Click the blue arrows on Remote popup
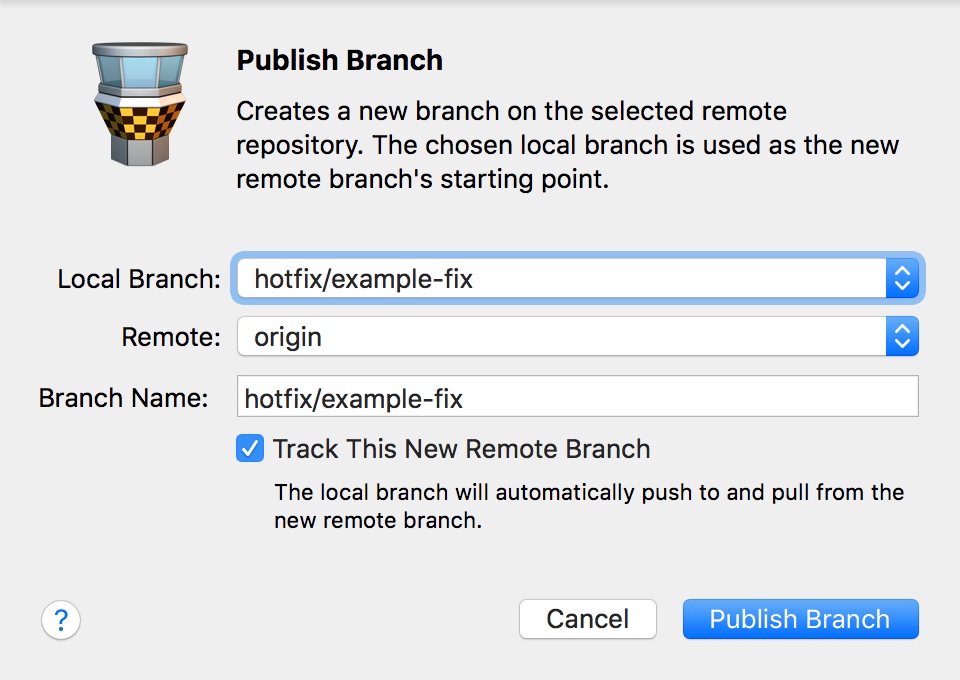Viewport: 960px width, 680px height. tap(902, 336)
